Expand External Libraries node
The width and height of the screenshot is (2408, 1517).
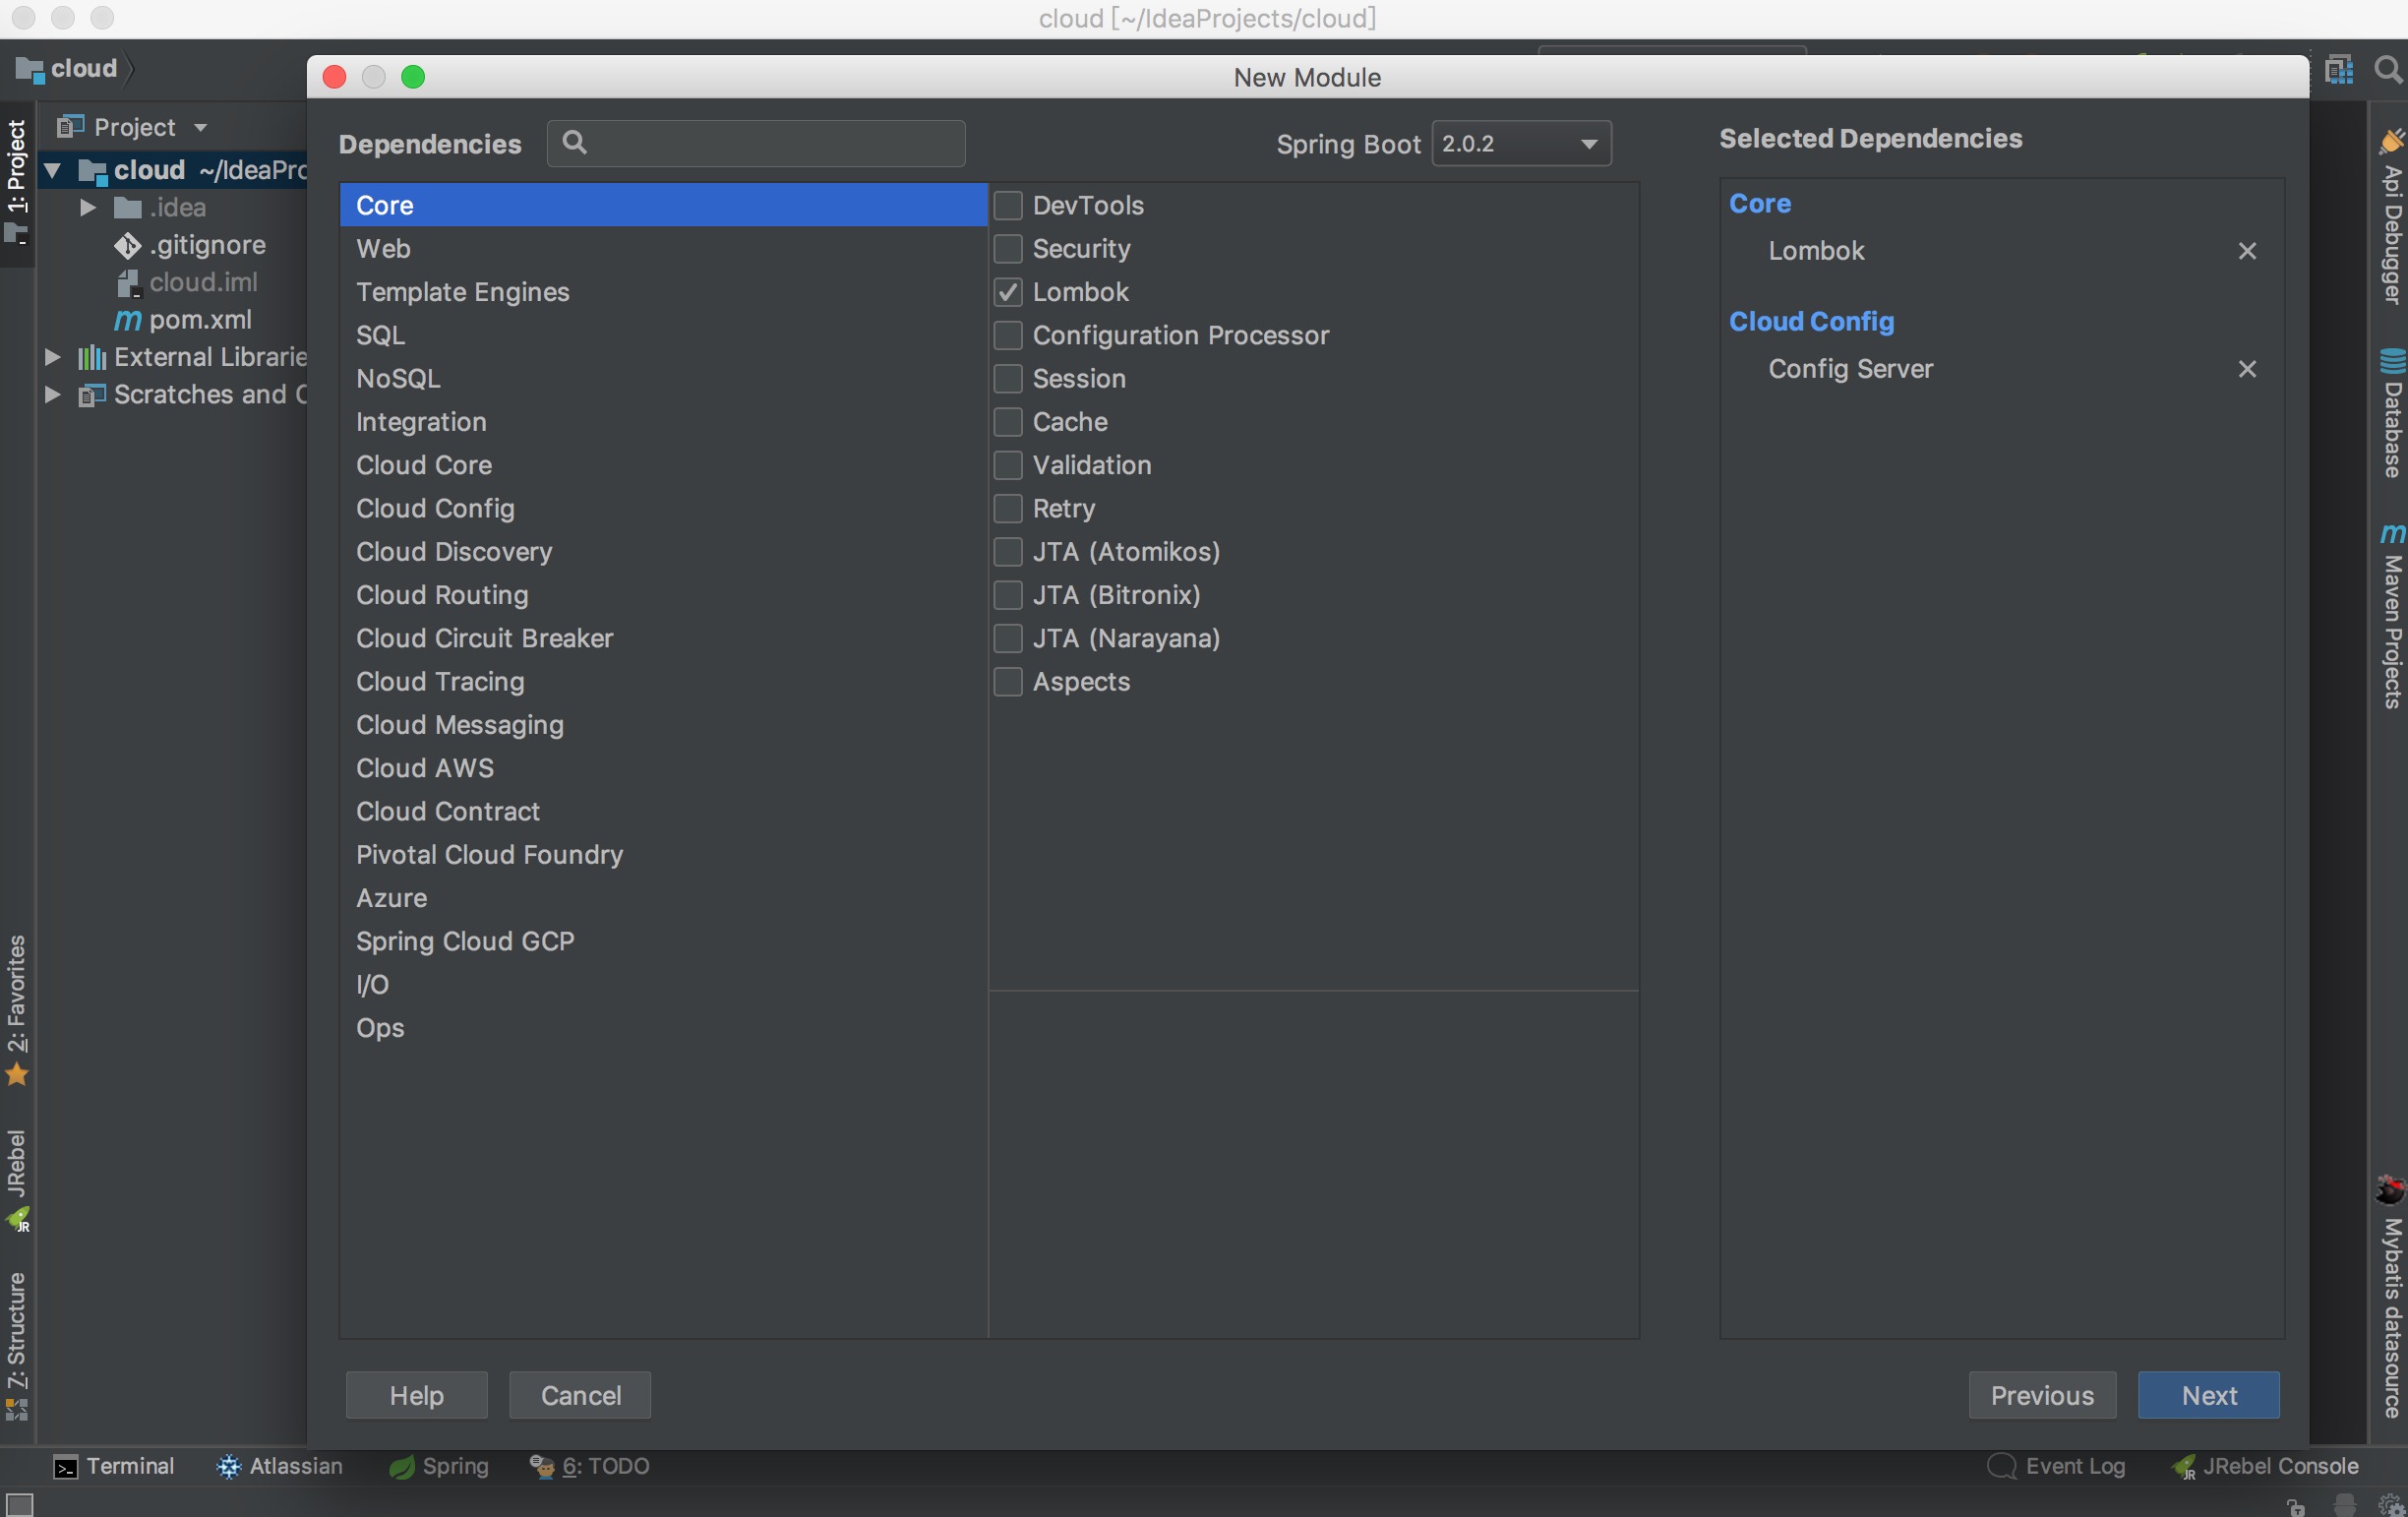(x=53, y=357)
